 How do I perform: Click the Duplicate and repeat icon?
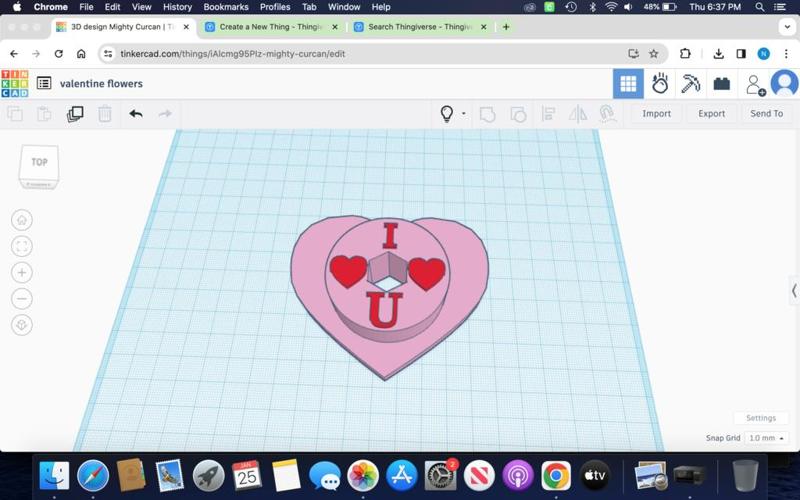pos(75,114)
